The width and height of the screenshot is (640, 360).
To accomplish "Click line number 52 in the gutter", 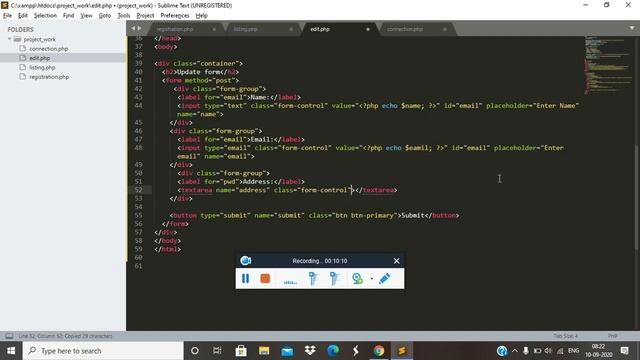I will [x=138, y=190].
